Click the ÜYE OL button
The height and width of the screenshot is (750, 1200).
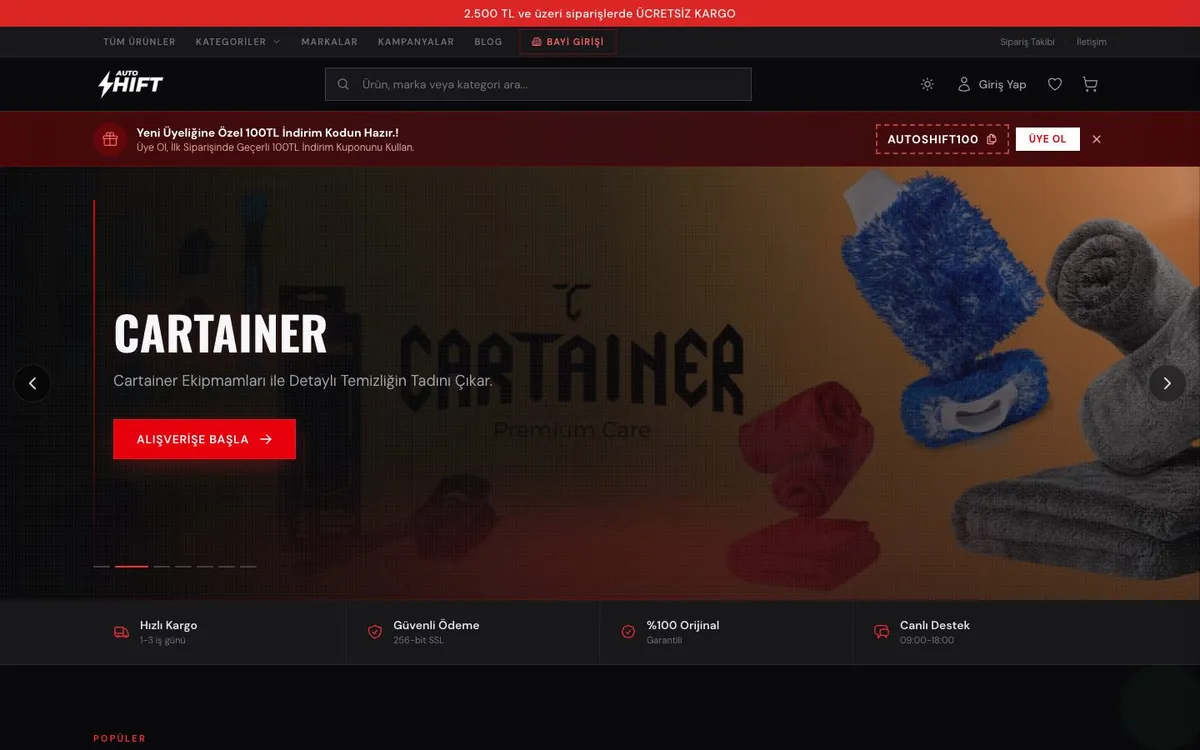tap(1048, 139)
